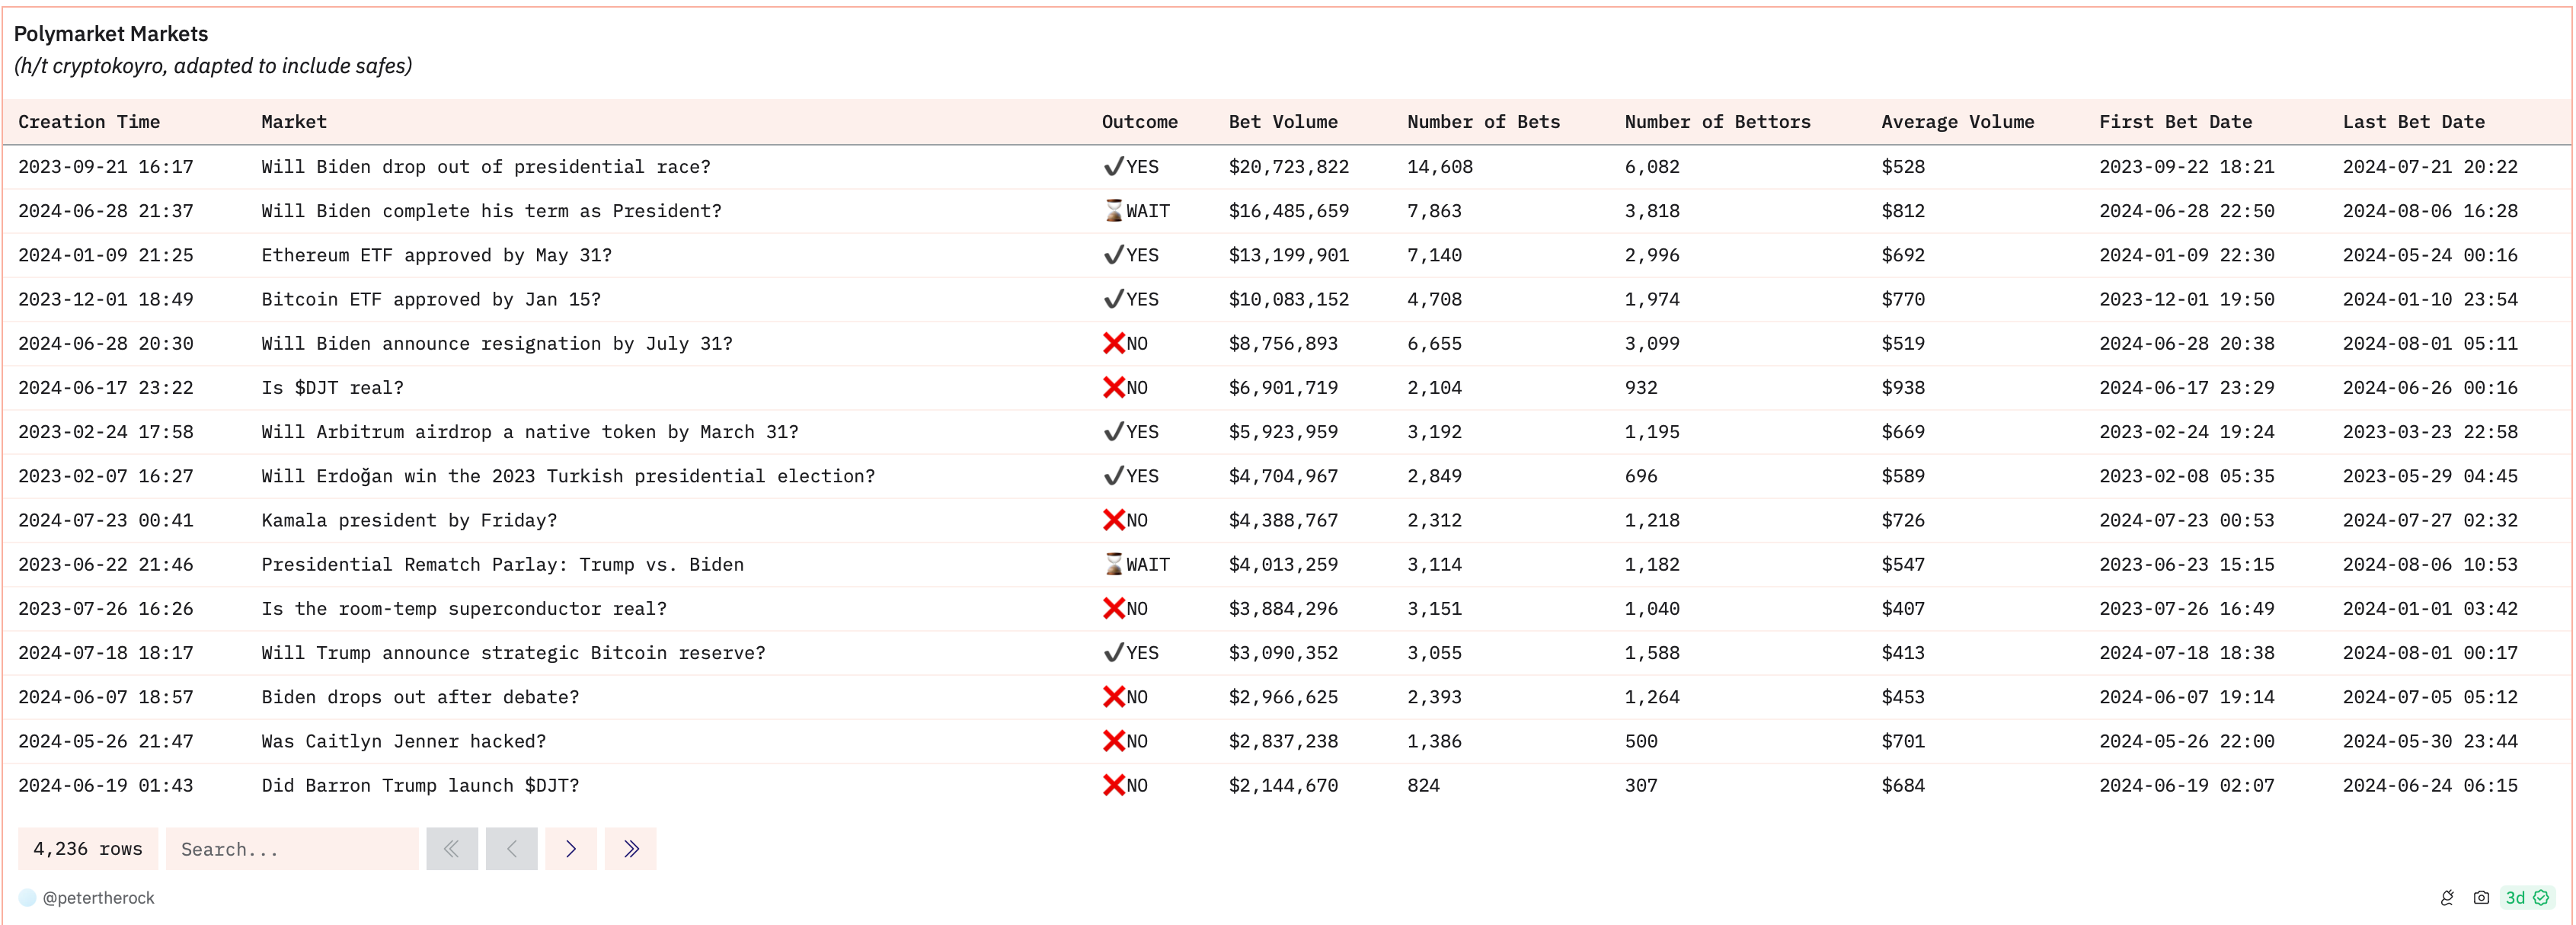Click the NO outcome for Caitlyn Jenner row
The height and width of the screenshot is (925, 2576).
(1126, 741)
